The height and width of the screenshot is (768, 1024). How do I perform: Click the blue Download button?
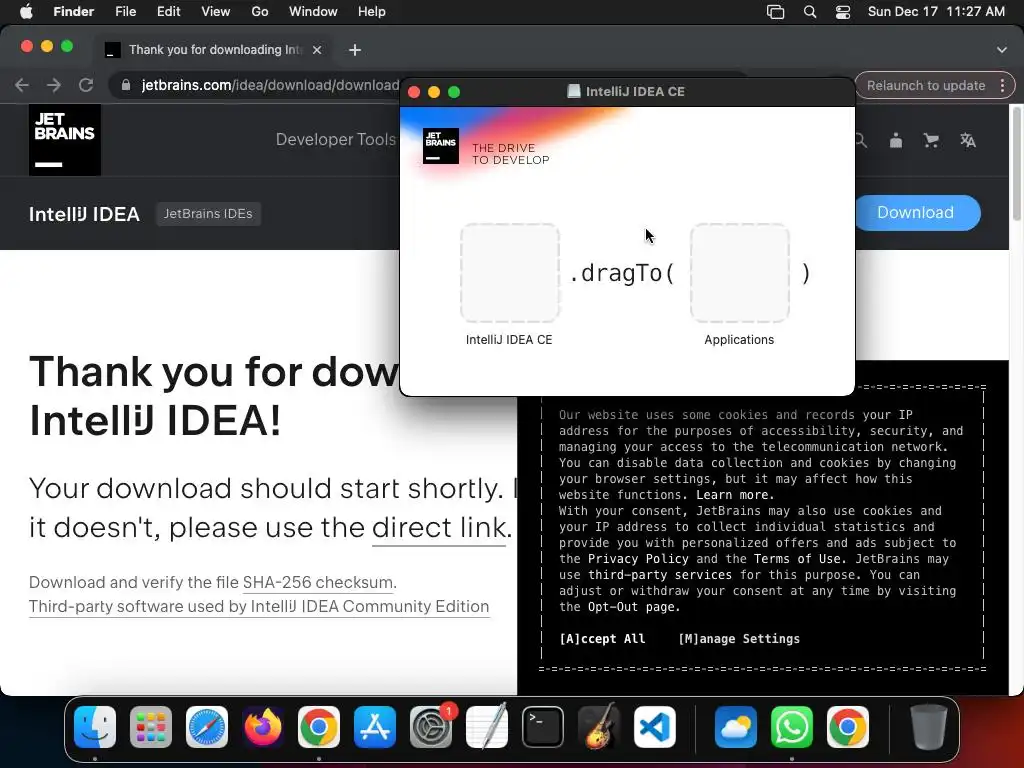pos(916,213)
